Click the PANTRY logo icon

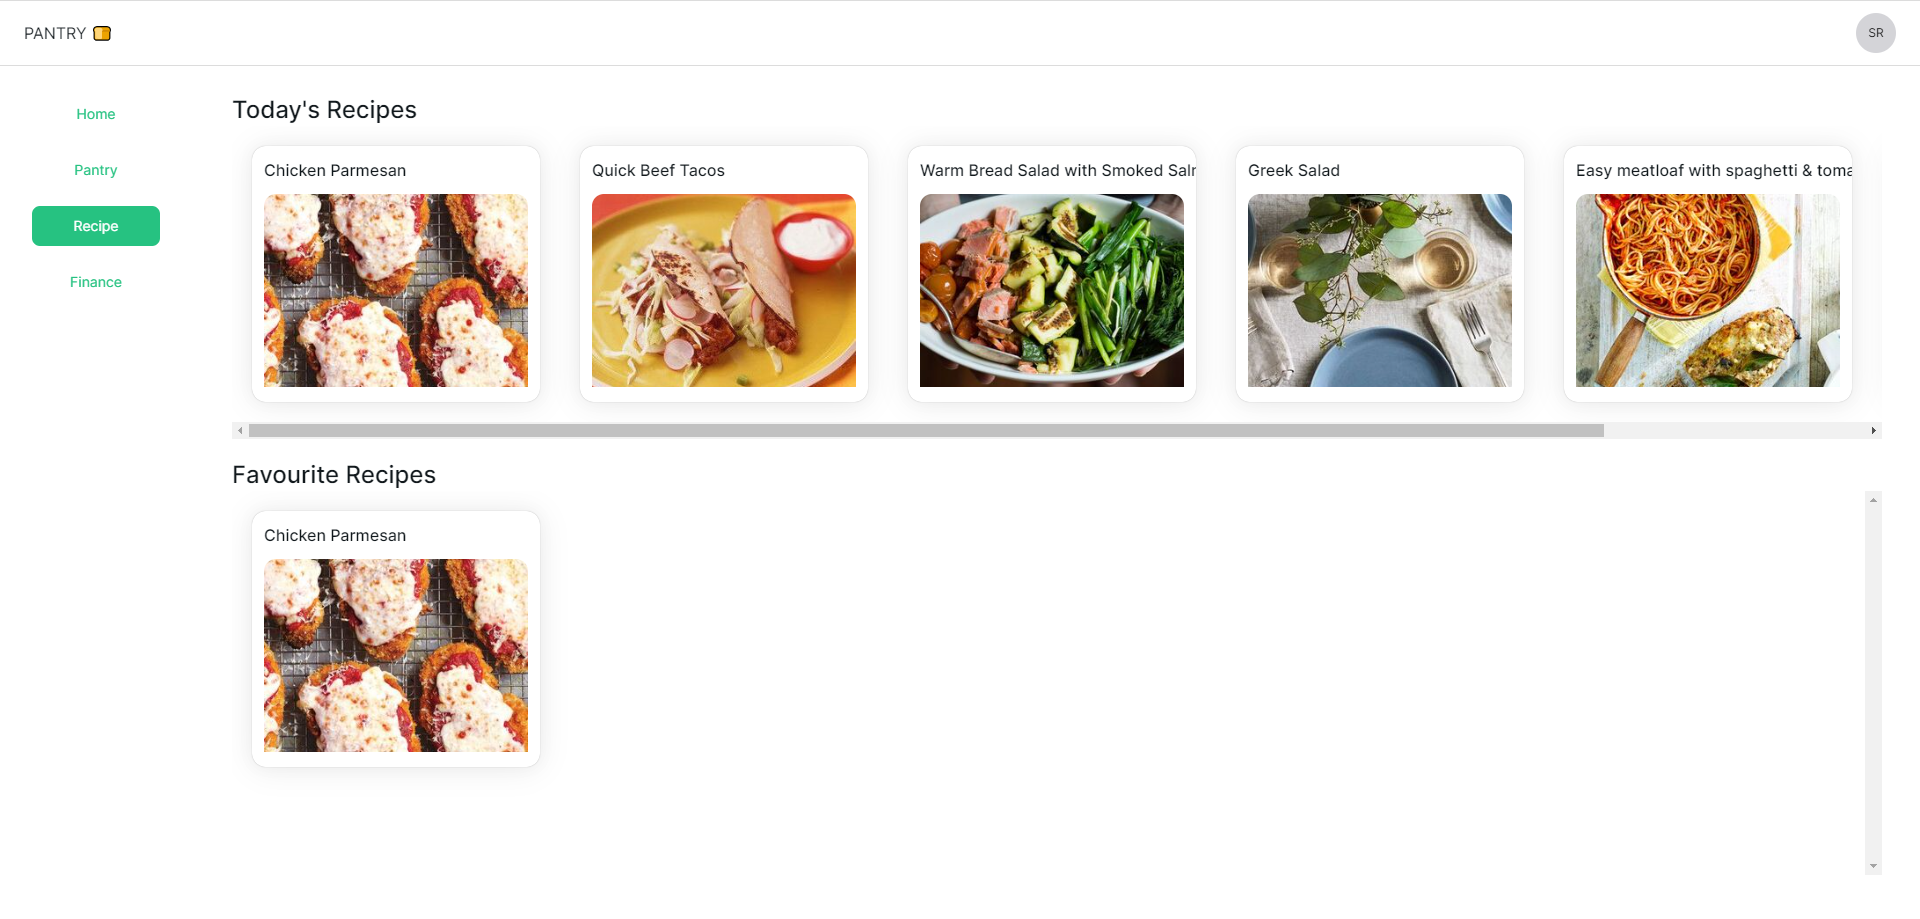102,33
